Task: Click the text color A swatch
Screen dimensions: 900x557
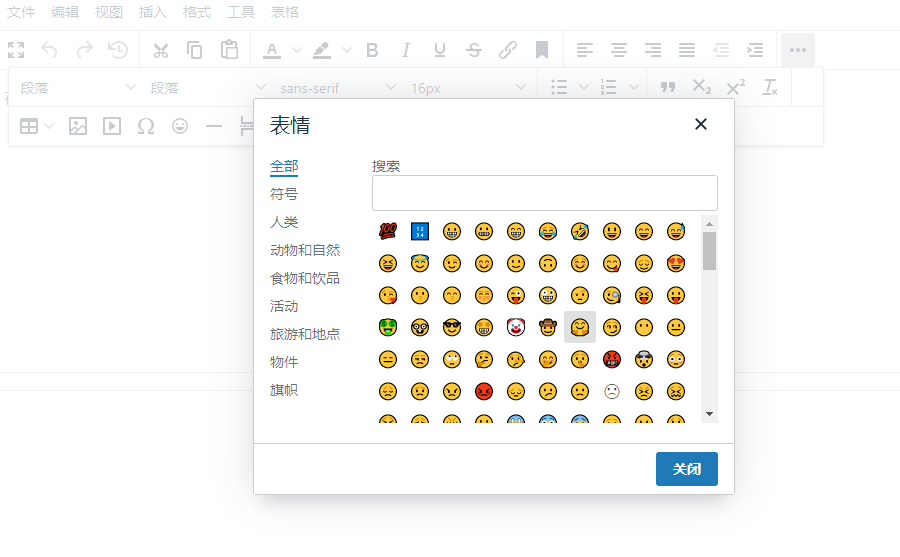Action: click(271, 50)
